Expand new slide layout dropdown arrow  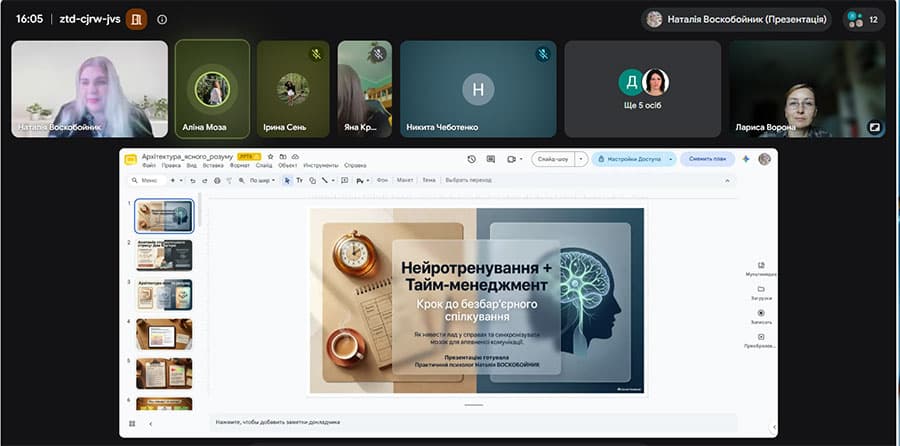[x=181, y=180]
